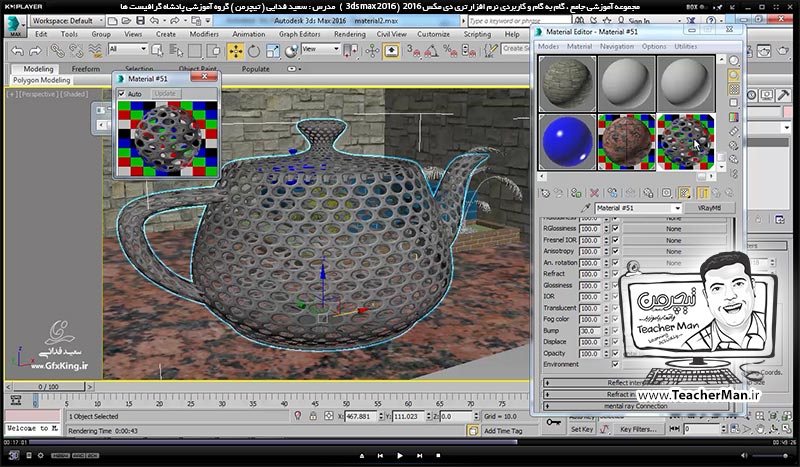Select the blue material sample sphere
This screenshot has width=800, height=467.
coord(567,142)
